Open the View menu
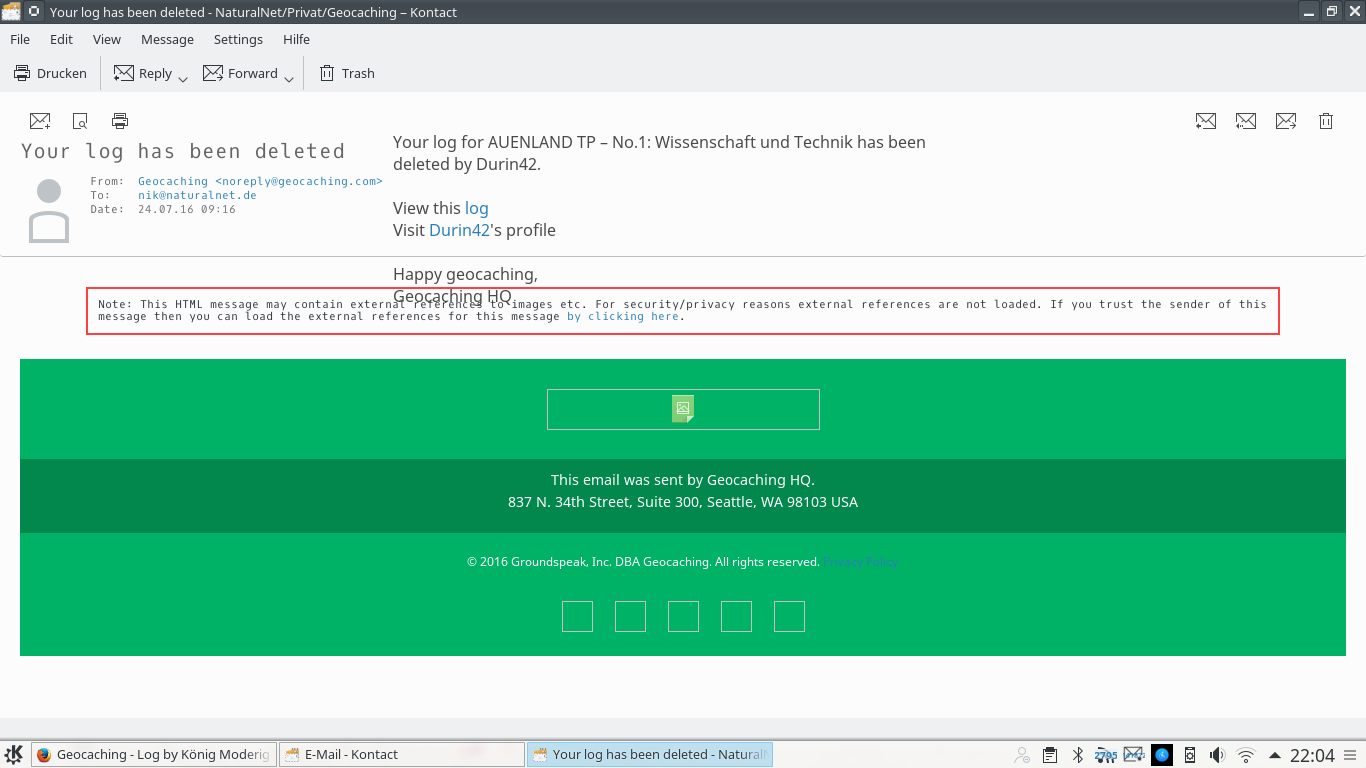1366x768 pixels. (107, 39)
